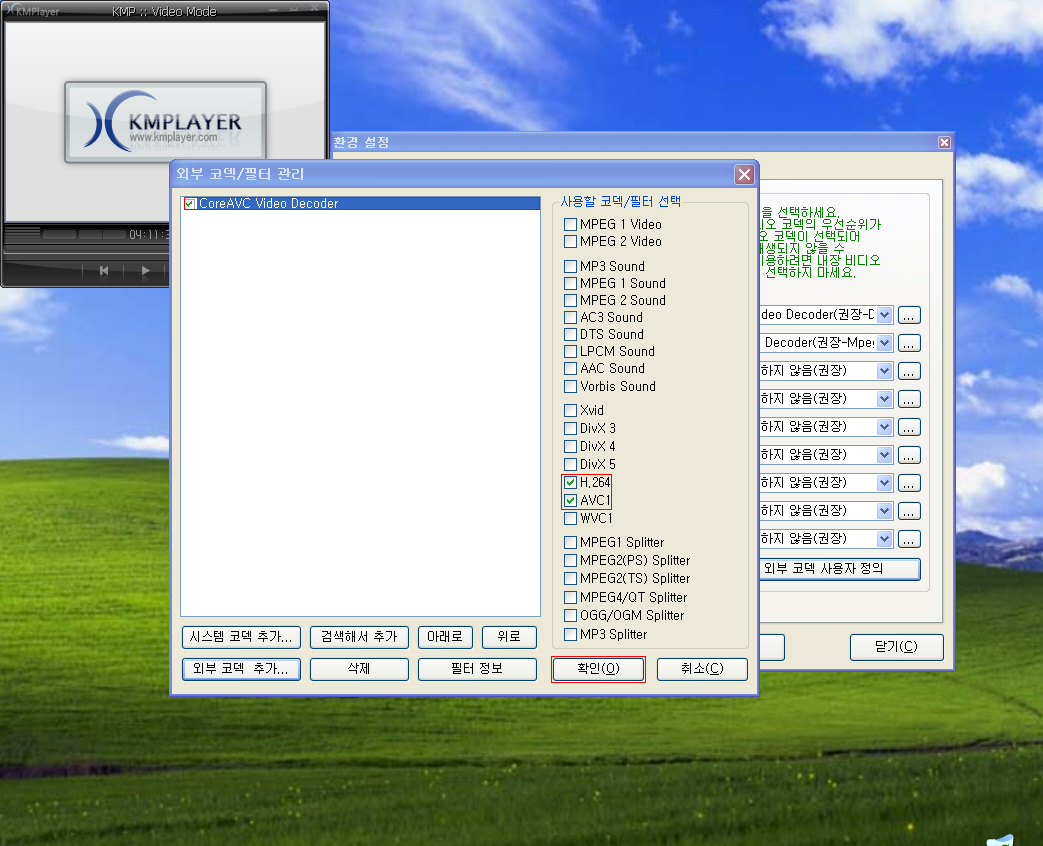Tick the DivX 4 checkbox
The width and height of the screenshot is (1043, 846).
pyautogui.click(x=570, y=446)
